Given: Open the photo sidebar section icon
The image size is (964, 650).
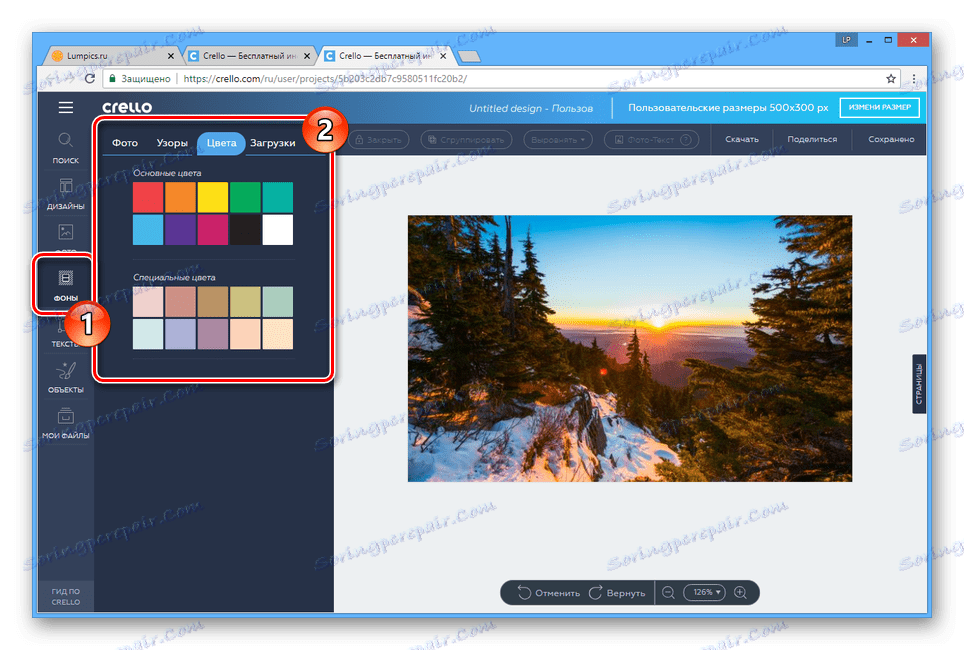Looking at the screenshot, I should [66, 232].
